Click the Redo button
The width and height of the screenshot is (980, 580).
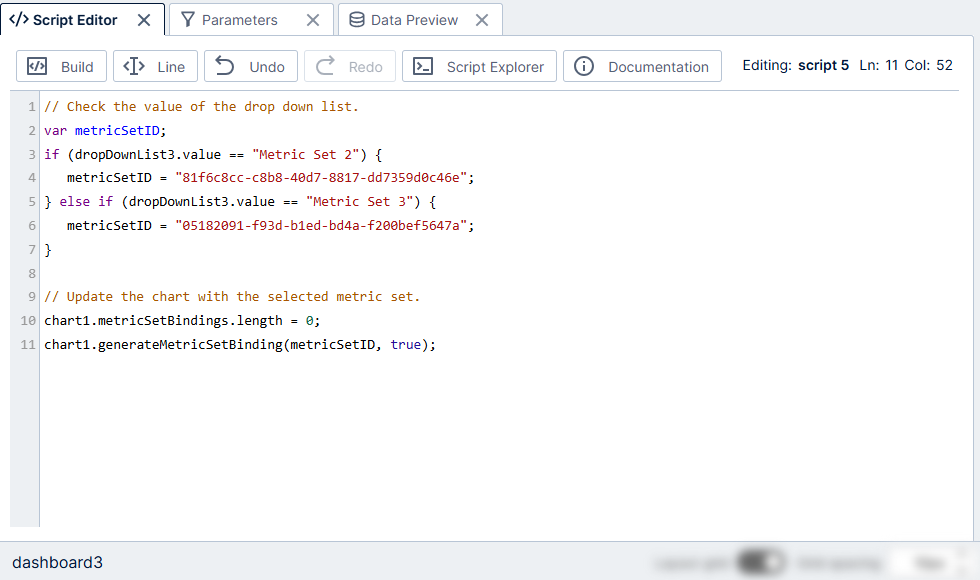coord(350,67)
